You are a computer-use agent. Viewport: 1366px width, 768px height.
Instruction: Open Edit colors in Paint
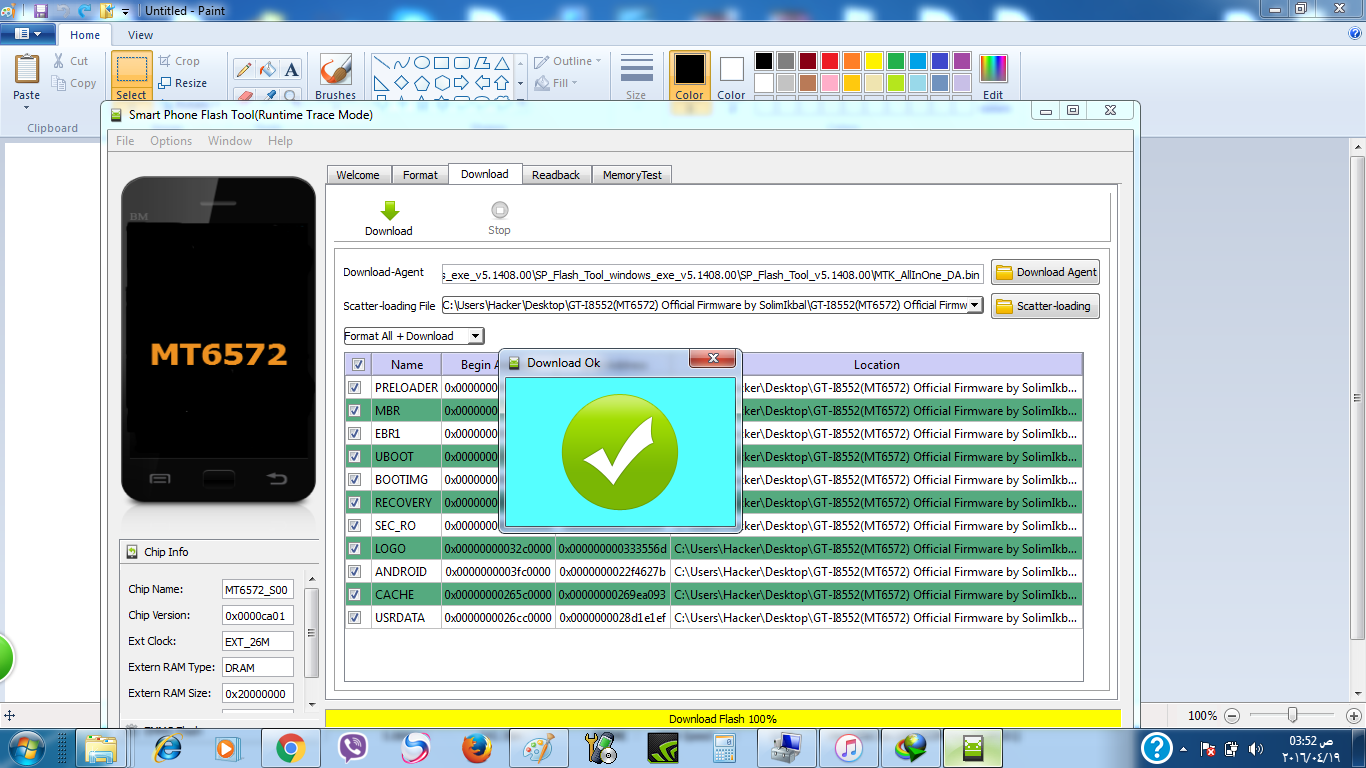coord(993,77)
